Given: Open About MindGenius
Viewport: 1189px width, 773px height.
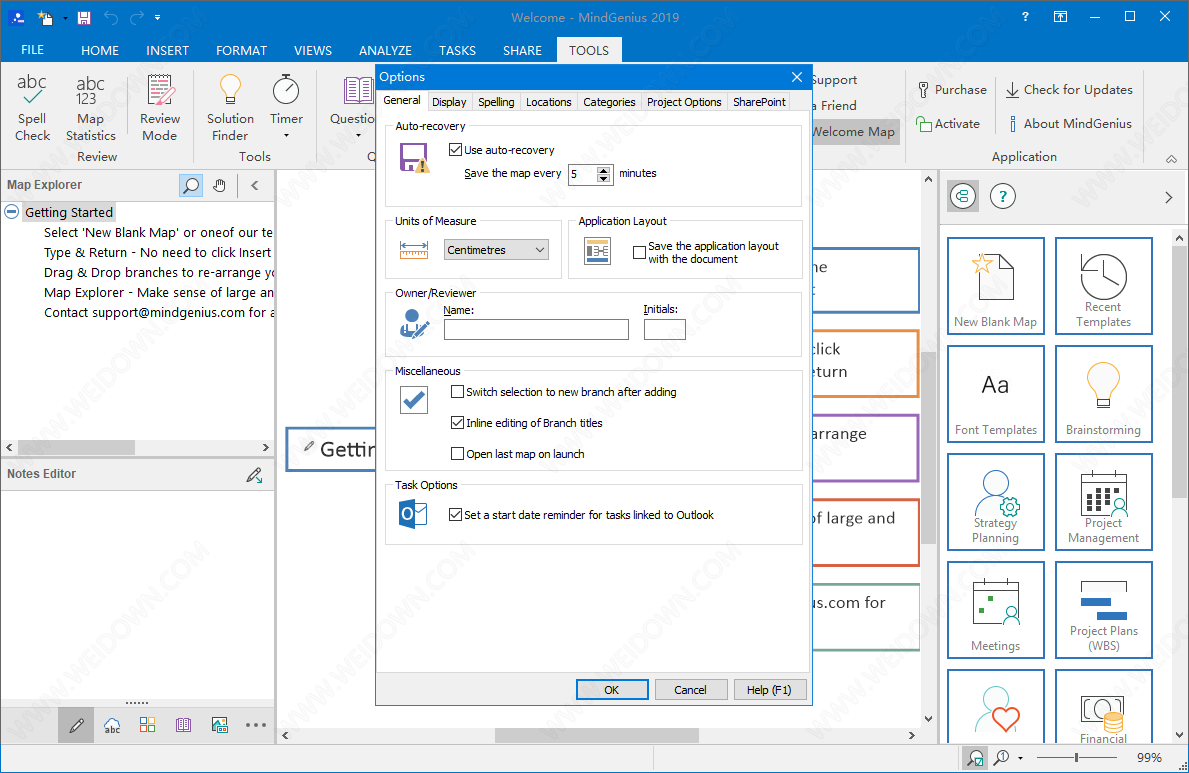Looking at the screenshot, I should click(x=1068, y=124).
